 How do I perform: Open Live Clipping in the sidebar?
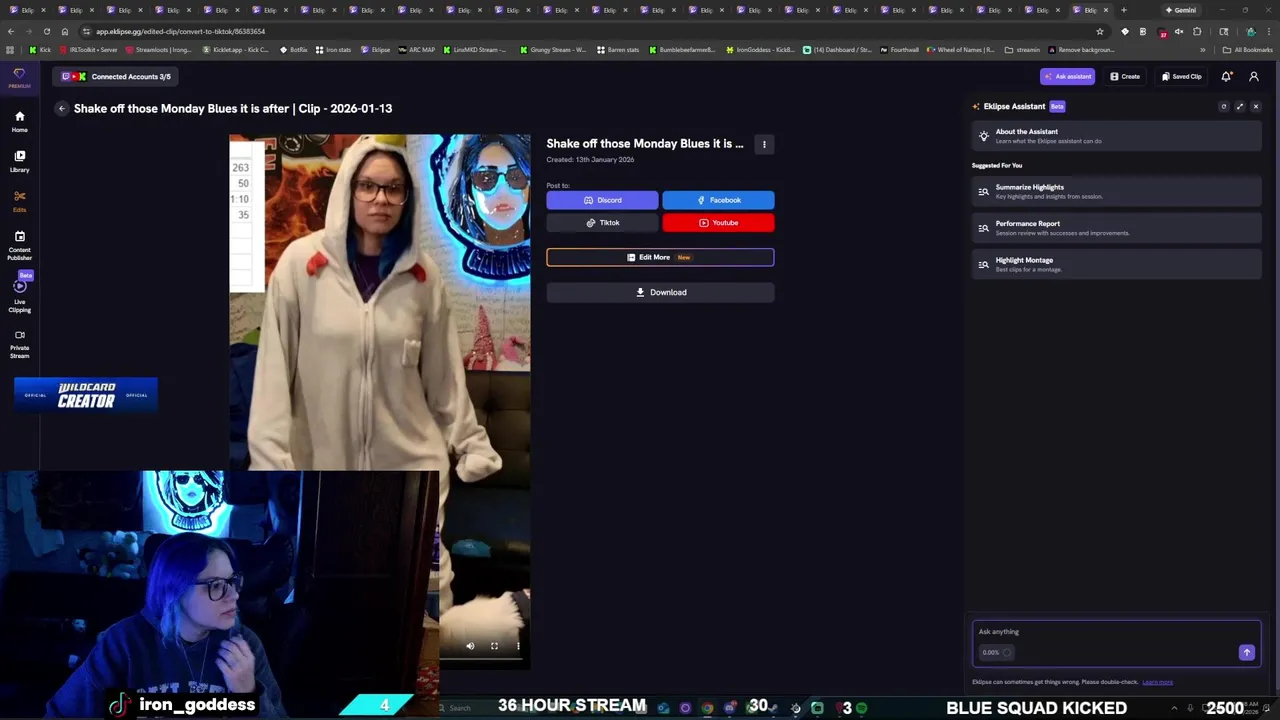pyautogui.click(x=19, y=296)
